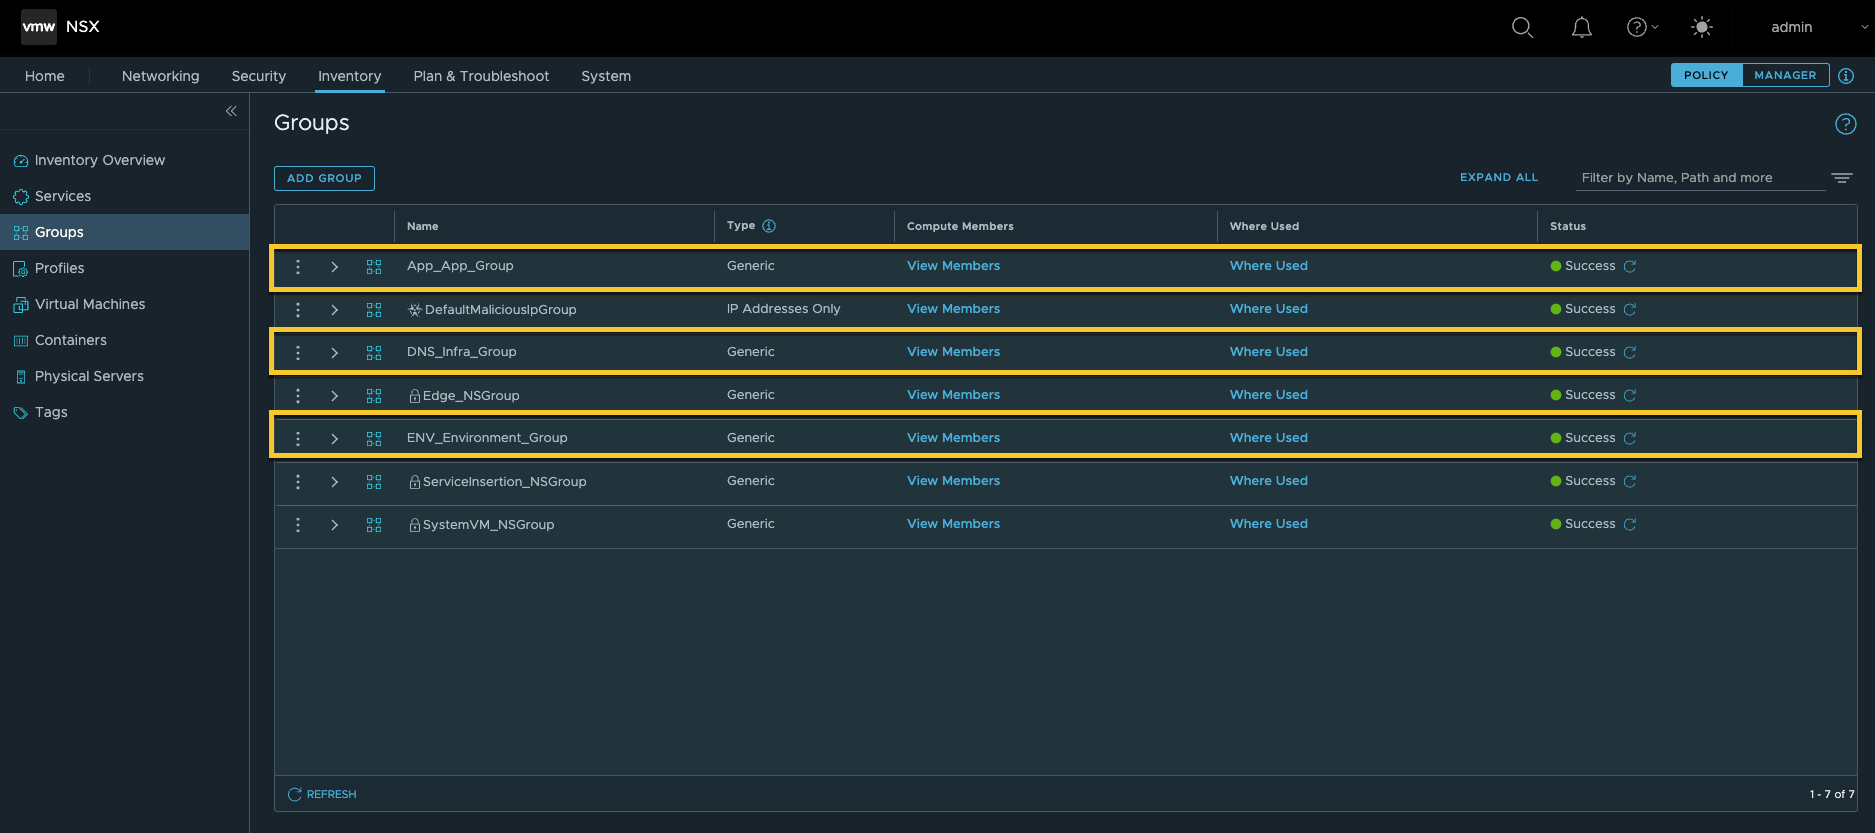This screenshot has width=1875, height=833.
Task: Open actions menu for App_App_Group
Action: 298,267
